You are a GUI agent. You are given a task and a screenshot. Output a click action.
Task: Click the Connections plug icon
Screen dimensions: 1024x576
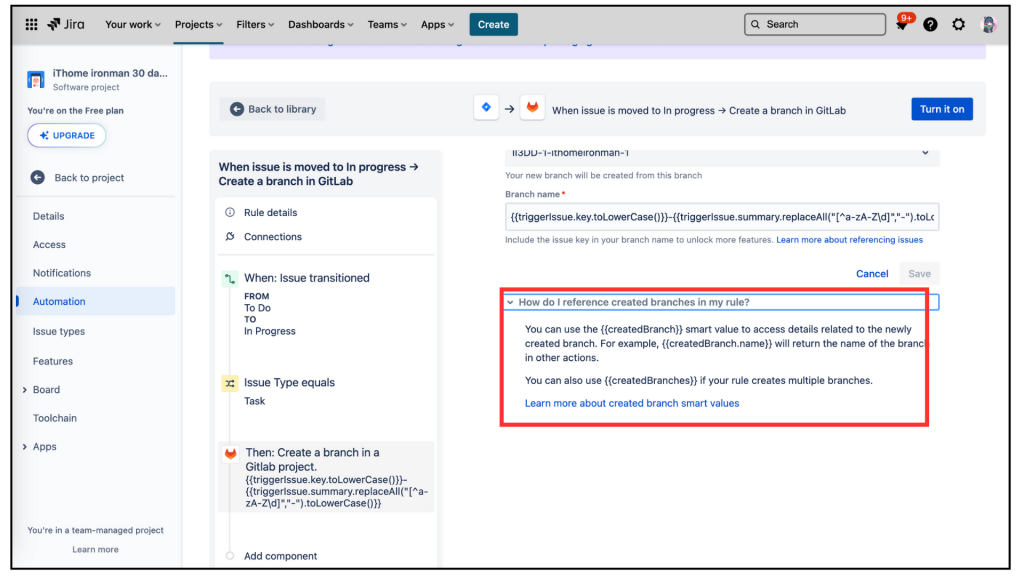tap(230, 236)
